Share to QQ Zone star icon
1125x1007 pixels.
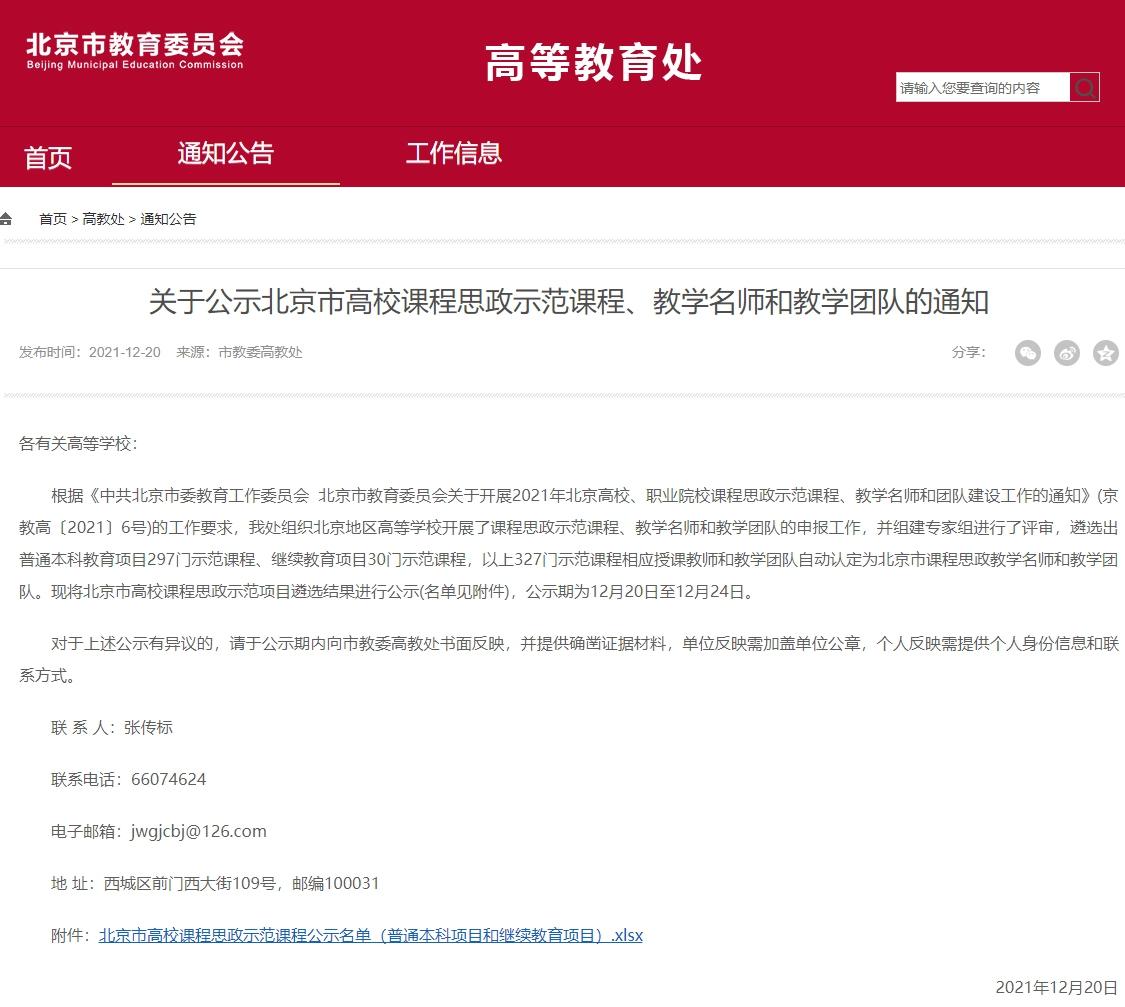1105,353
